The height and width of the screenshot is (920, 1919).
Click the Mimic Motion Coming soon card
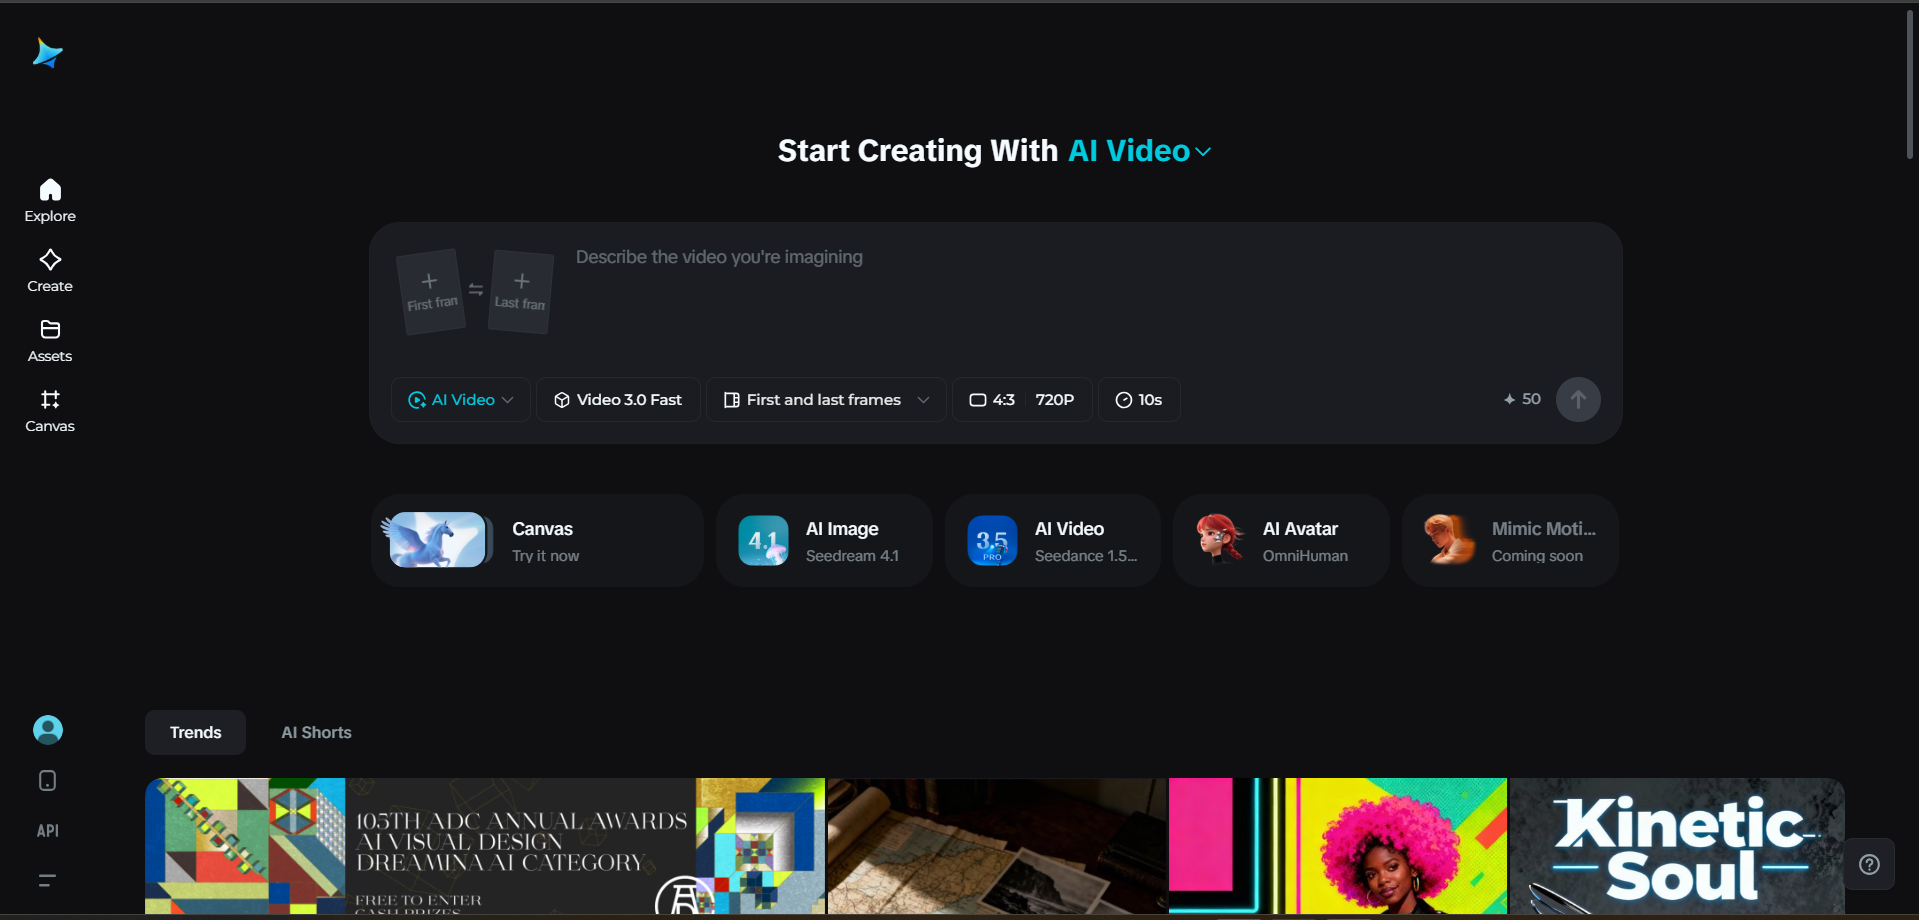1510,541
